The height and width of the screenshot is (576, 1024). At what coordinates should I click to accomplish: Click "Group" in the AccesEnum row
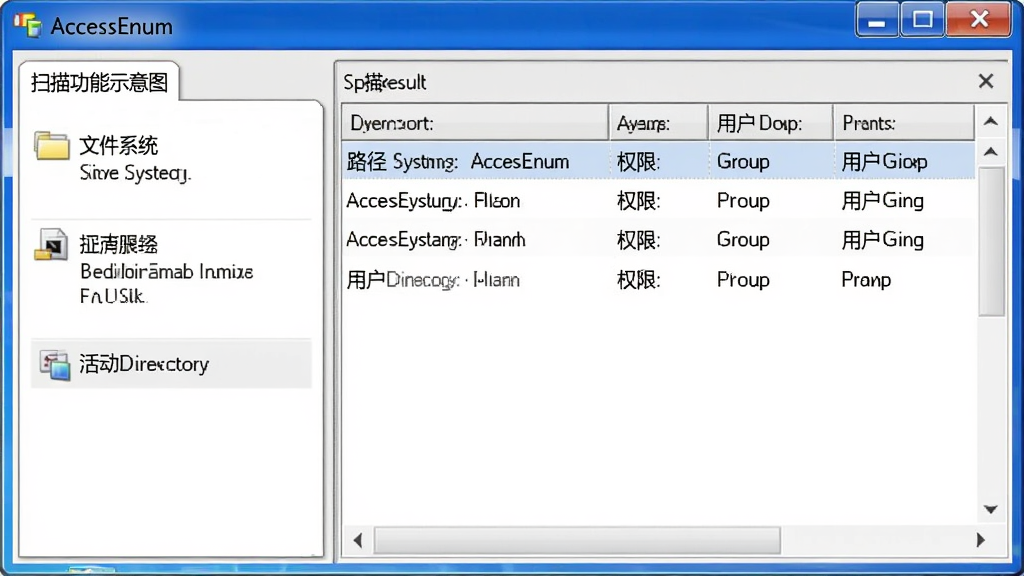743,162
